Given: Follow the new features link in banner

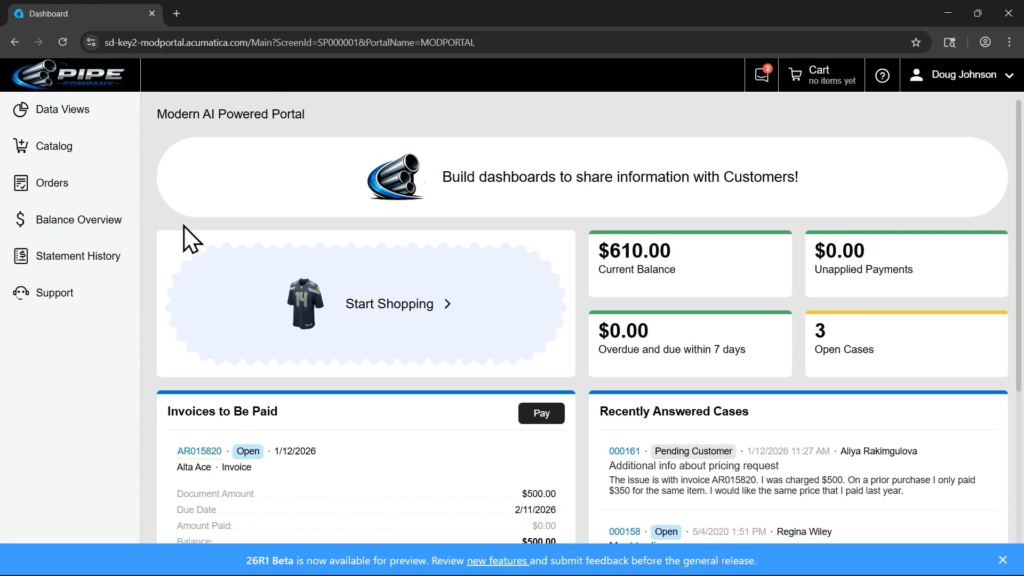Looking at the screenshot, I should click(x=497, y=561).
